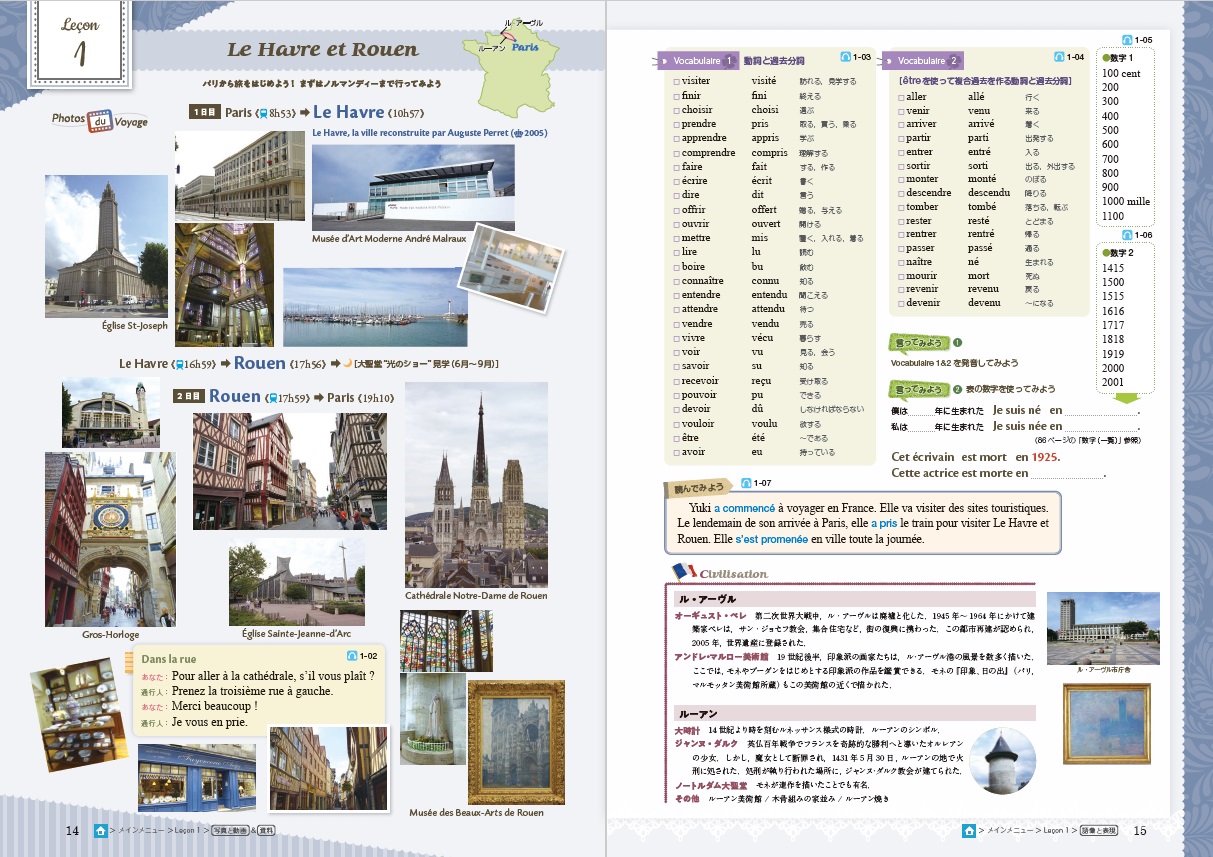Go to メインメニュー via the breadcrumb
This screenshot has width=1213, height=857.
pyautogui.click(x=143, y=832)
